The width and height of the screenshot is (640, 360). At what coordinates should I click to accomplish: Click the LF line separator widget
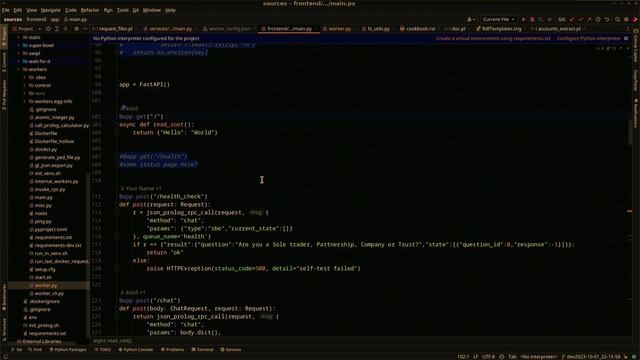(x=476, y=357)
